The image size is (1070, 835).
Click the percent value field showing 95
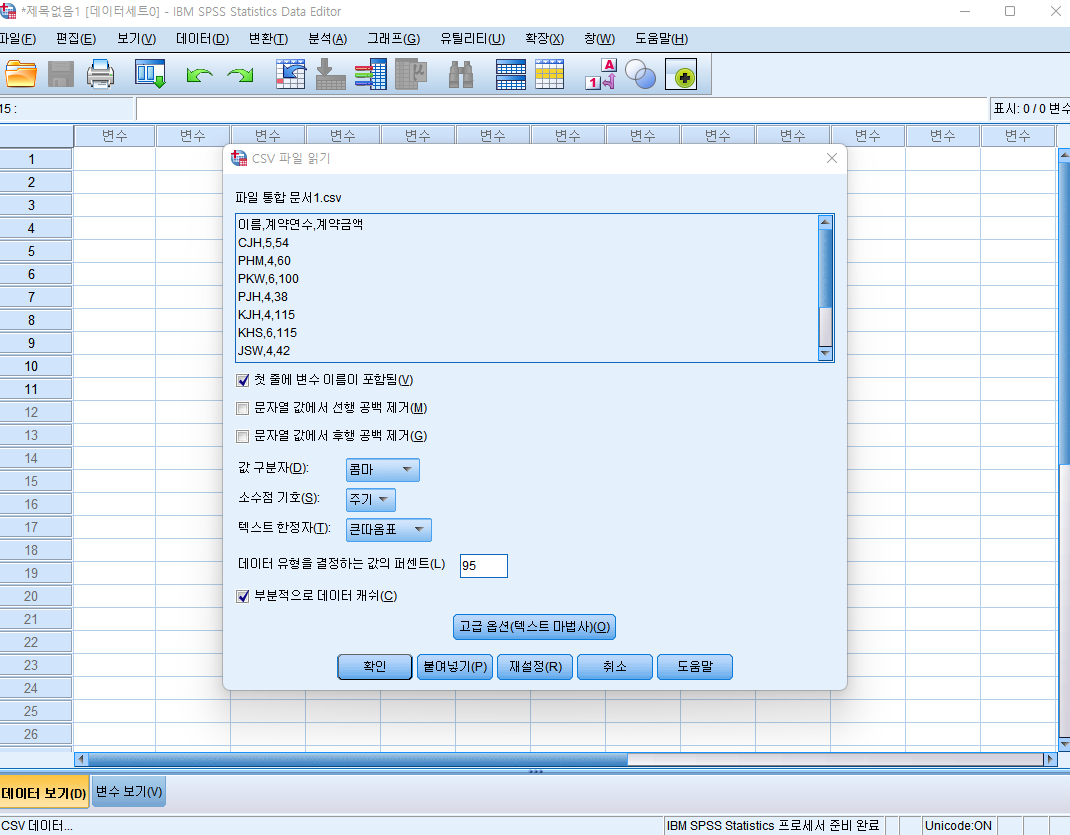click(484, 566)
